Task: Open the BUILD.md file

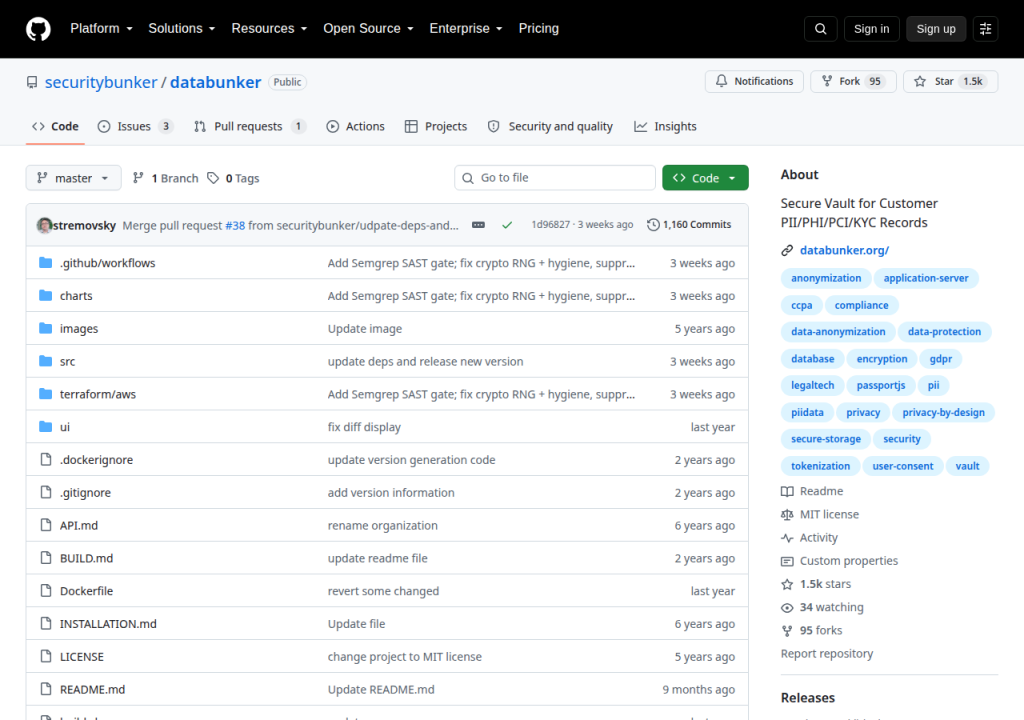Action: click(x=86, y=558)
